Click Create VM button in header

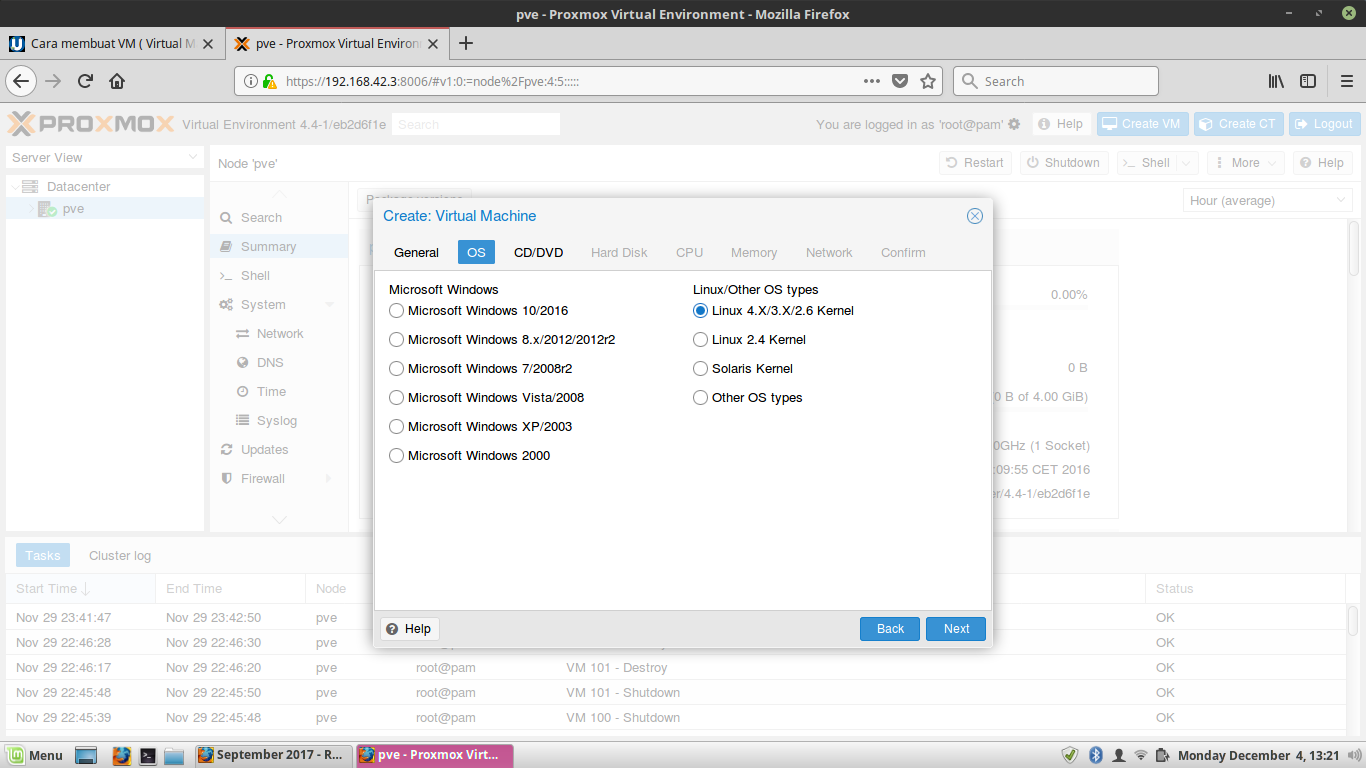[x=1141, y=124]
